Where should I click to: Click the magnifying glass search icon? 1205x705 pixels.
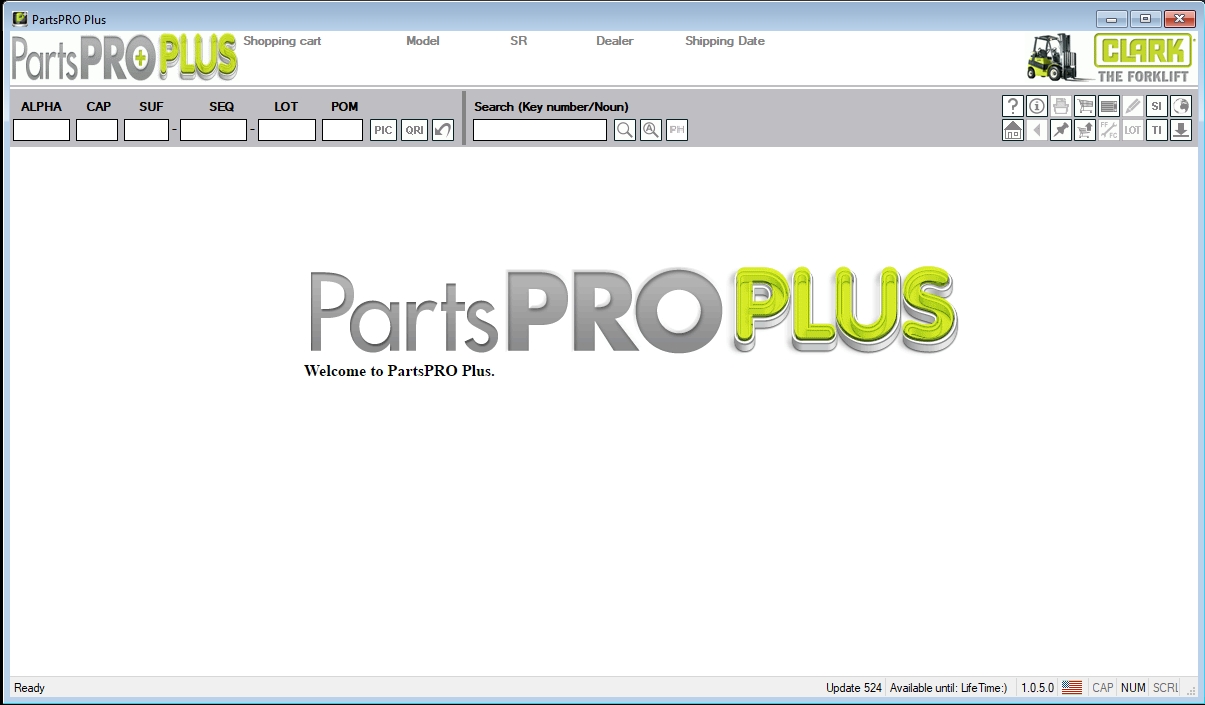tap(624, 130)
